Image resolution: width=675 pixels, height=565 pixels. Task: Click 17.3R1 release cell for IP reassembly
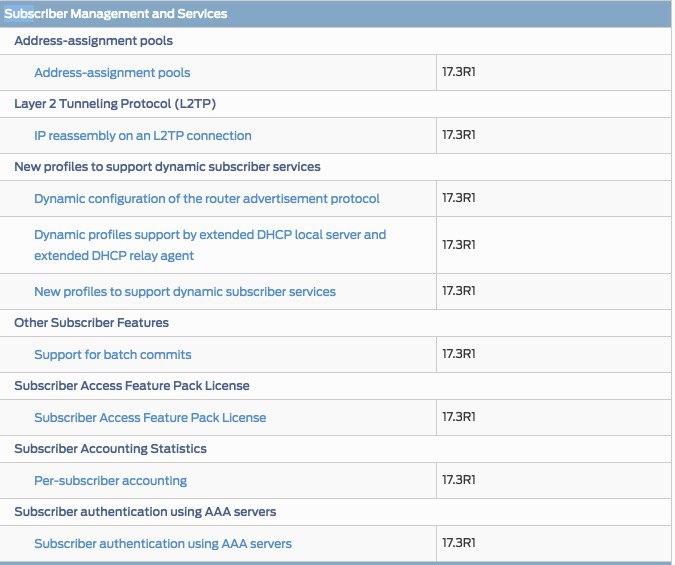pos(459,135)
